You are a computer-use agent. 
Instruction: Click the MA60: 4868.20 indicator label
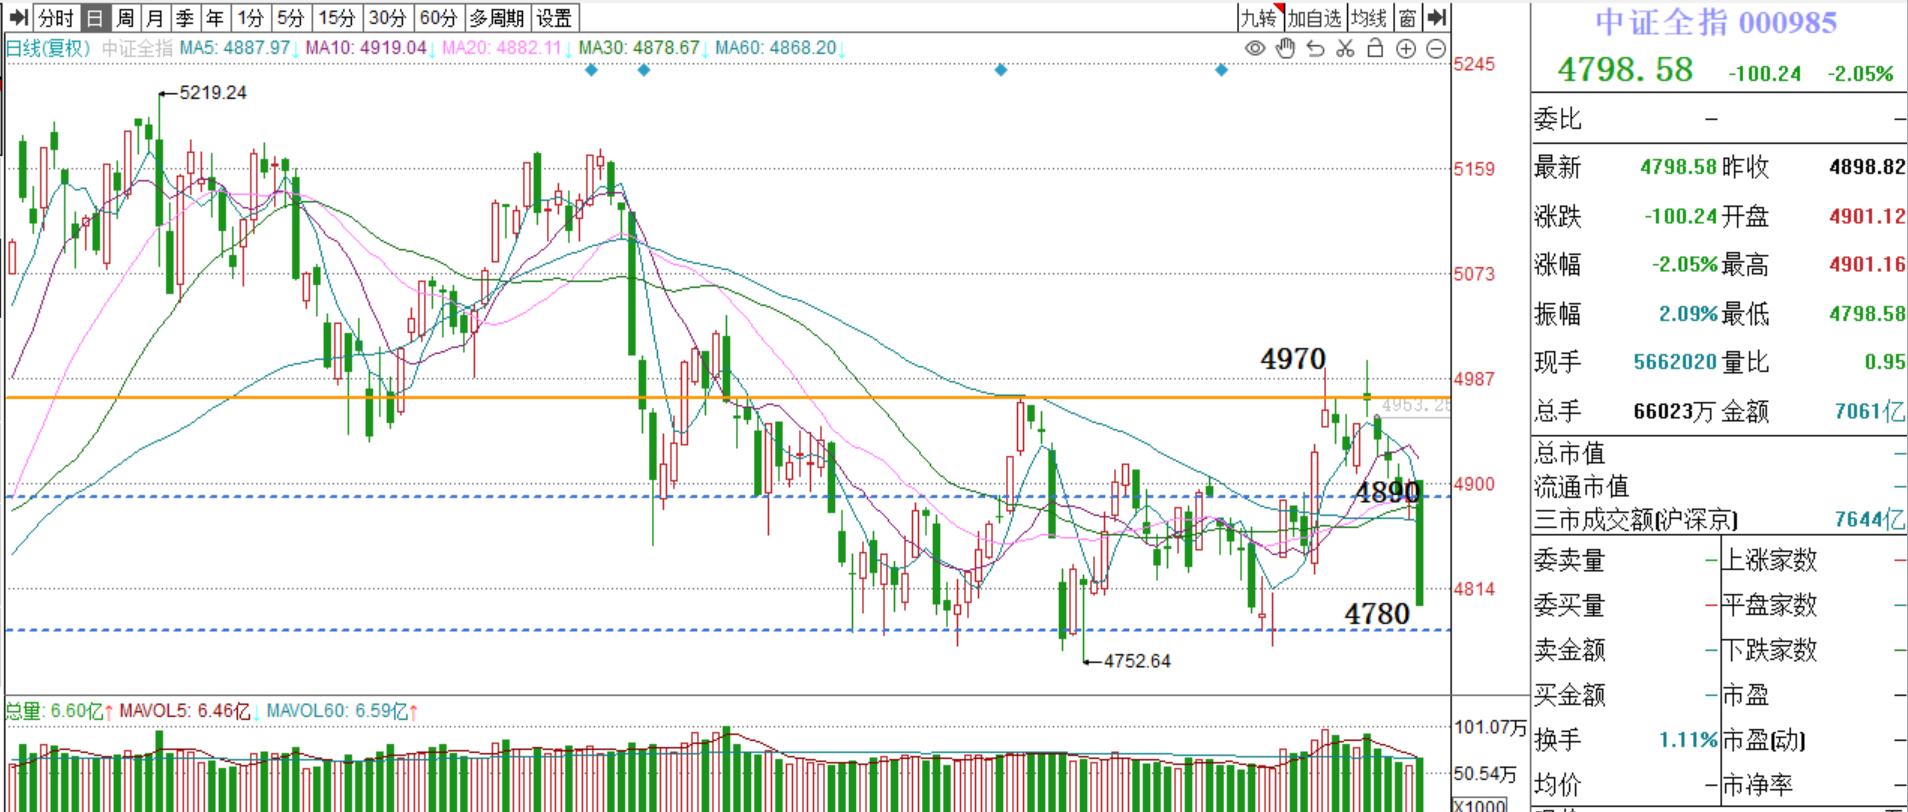click(778, 48)
